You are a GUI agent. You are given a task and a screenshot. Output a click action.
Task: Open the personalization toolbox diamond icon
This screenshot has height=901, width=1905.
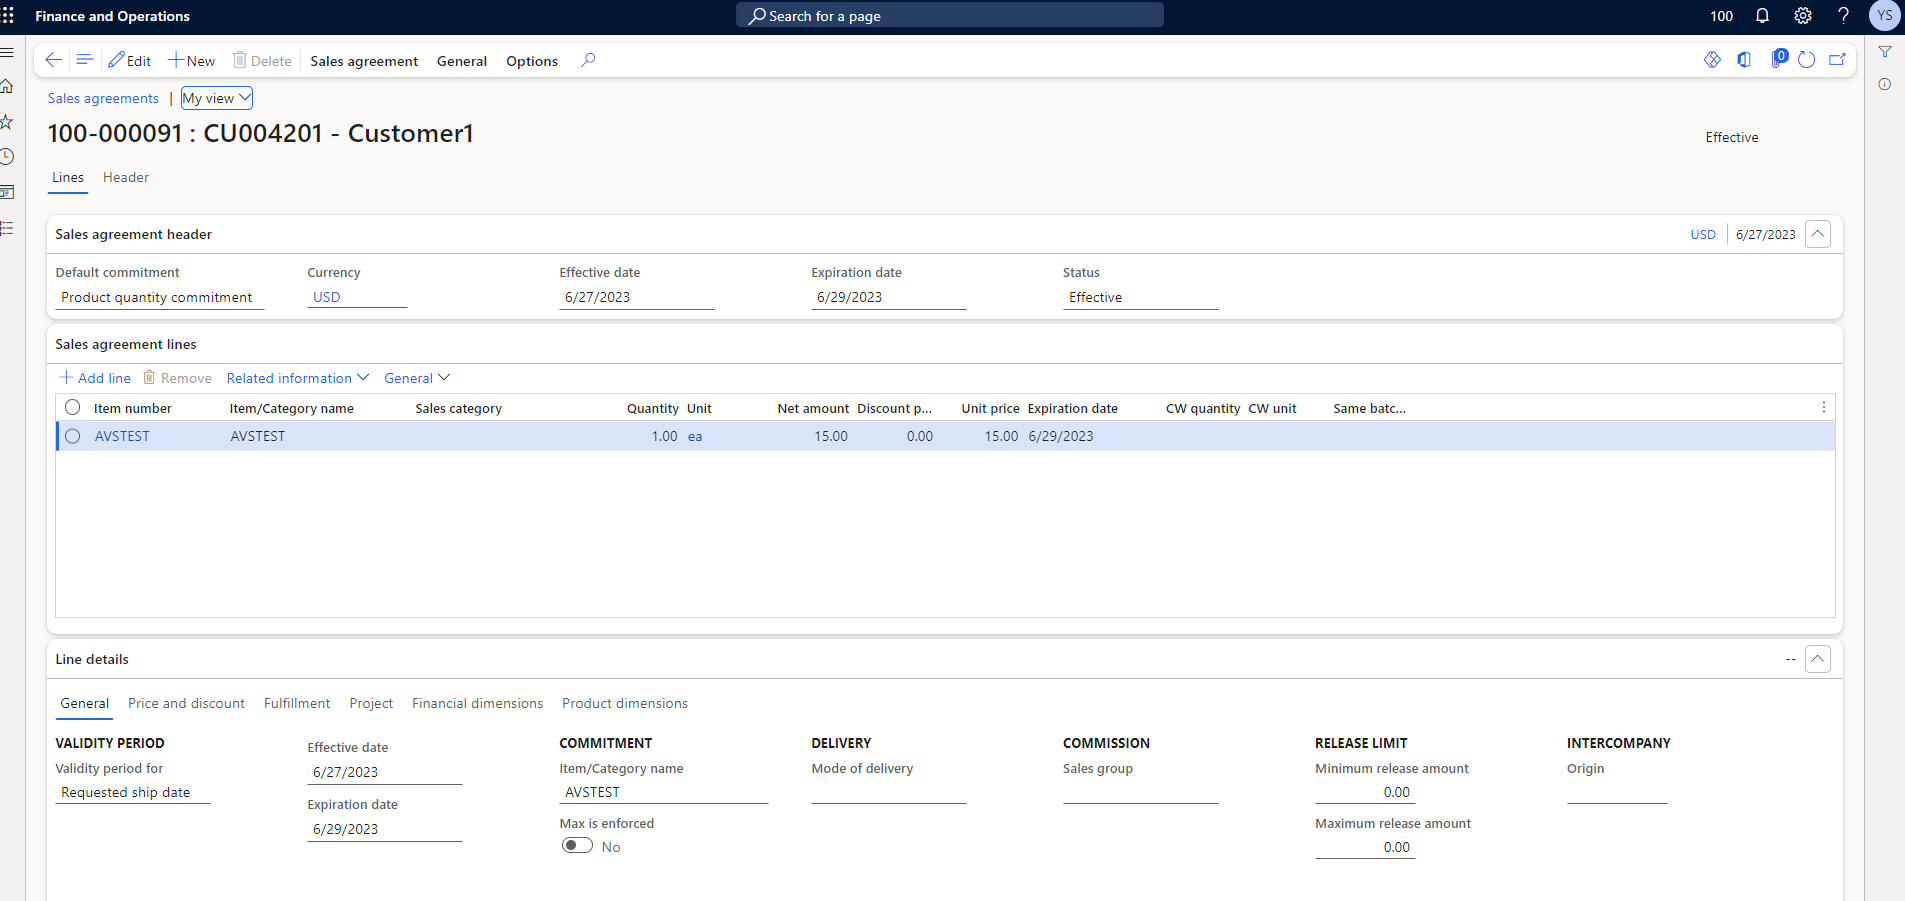point(1713,59)
